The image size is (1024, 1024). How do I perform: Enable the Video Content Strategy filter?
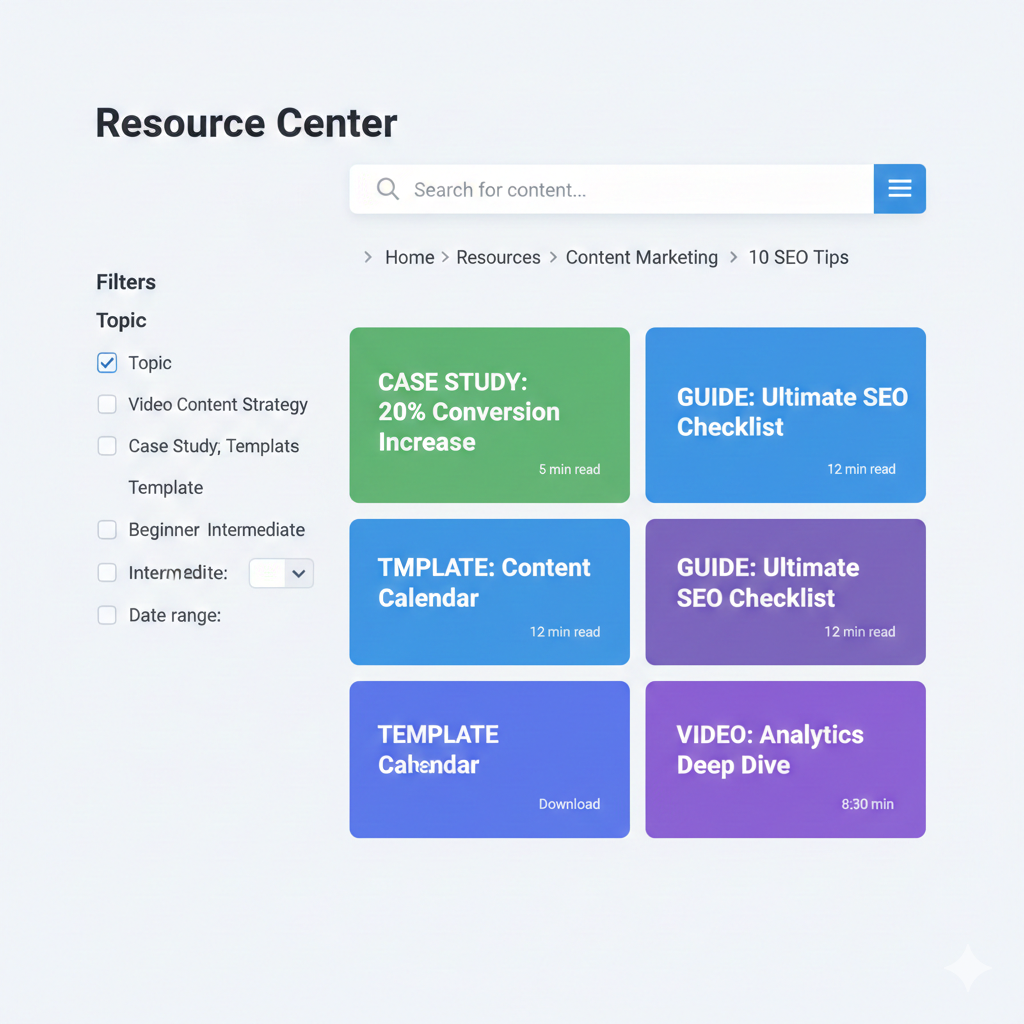point(107,404)
